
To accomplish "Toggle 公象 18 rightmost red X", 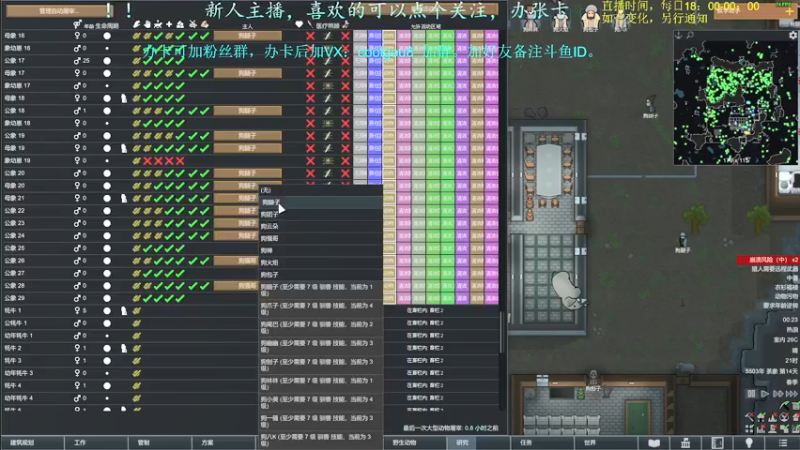I will point(345,111).
